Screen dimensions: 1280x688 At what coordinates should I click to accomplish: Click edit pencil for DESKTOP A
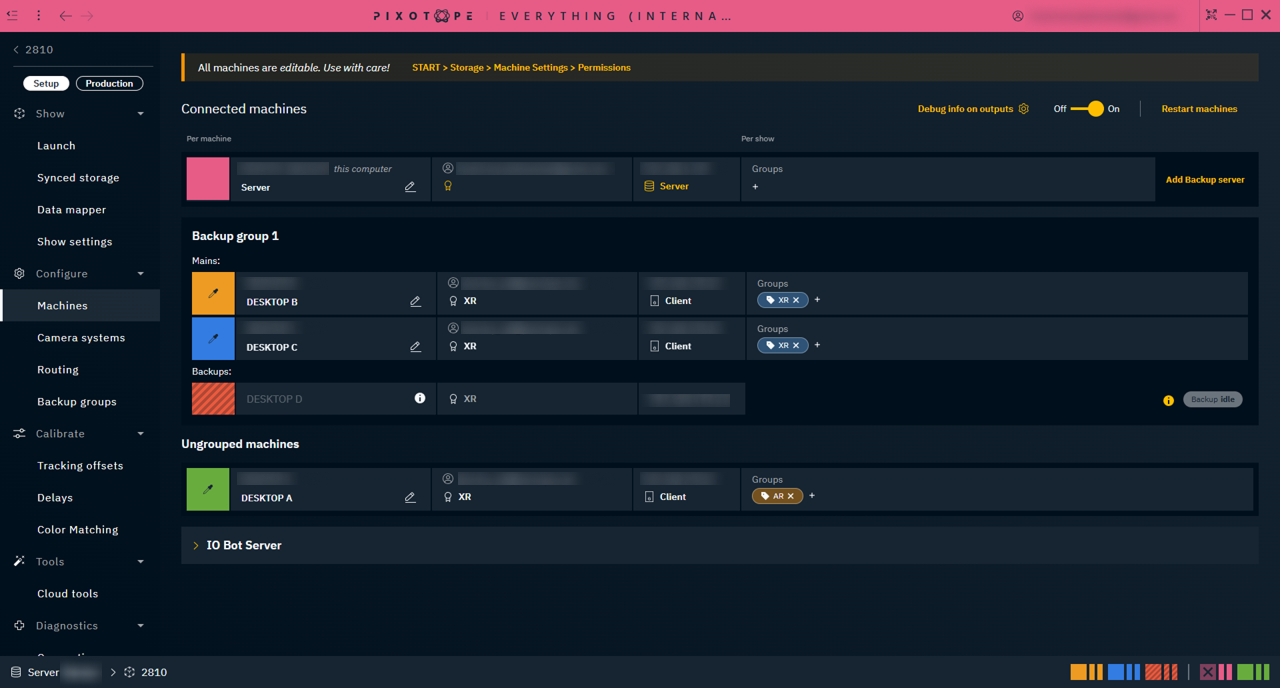click(x=410, y=497)
